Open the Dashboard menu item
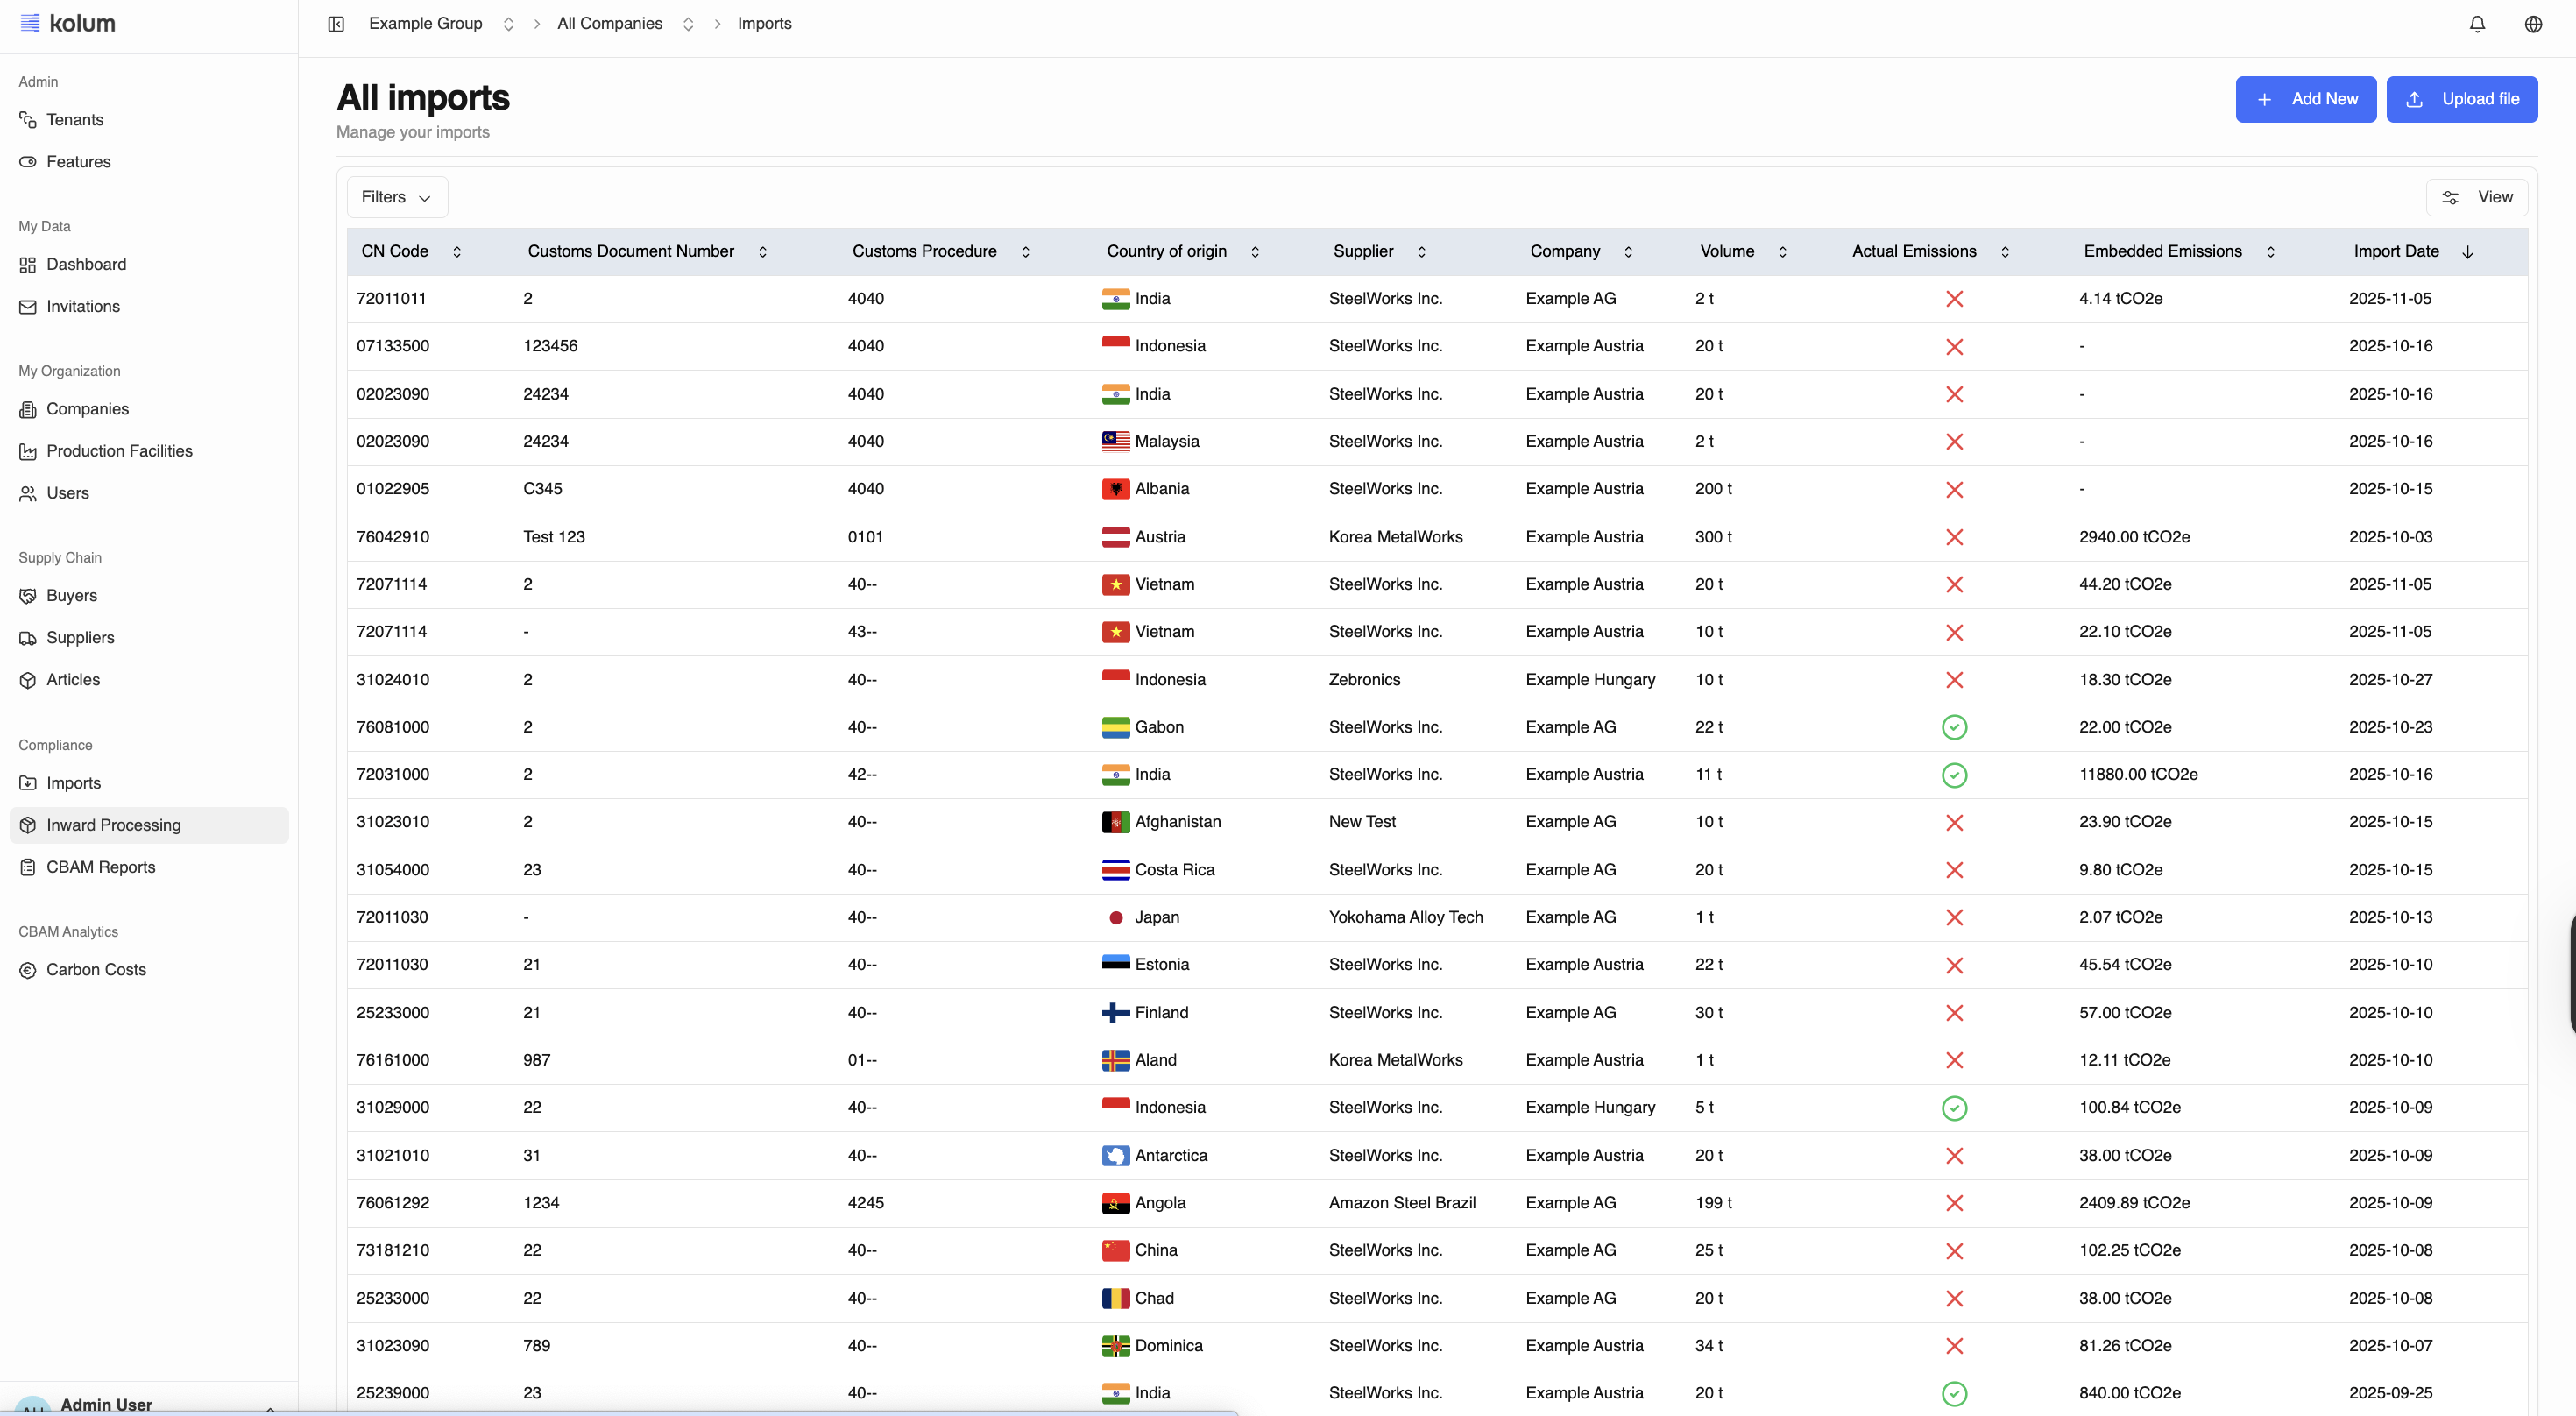Image resolution: width=2576 pixels, height=1416 pixels. tap(86, 264)
